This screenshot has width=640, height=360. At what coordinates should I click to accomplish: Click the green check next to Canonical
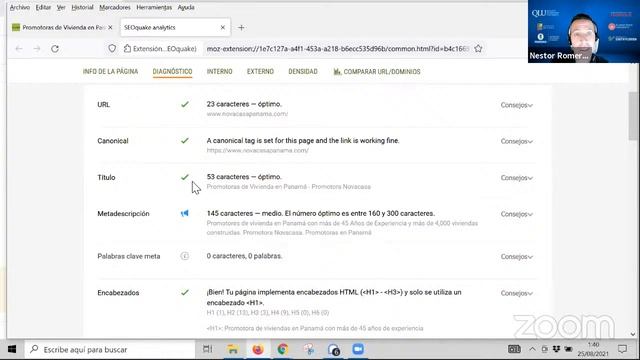[184, 141]
